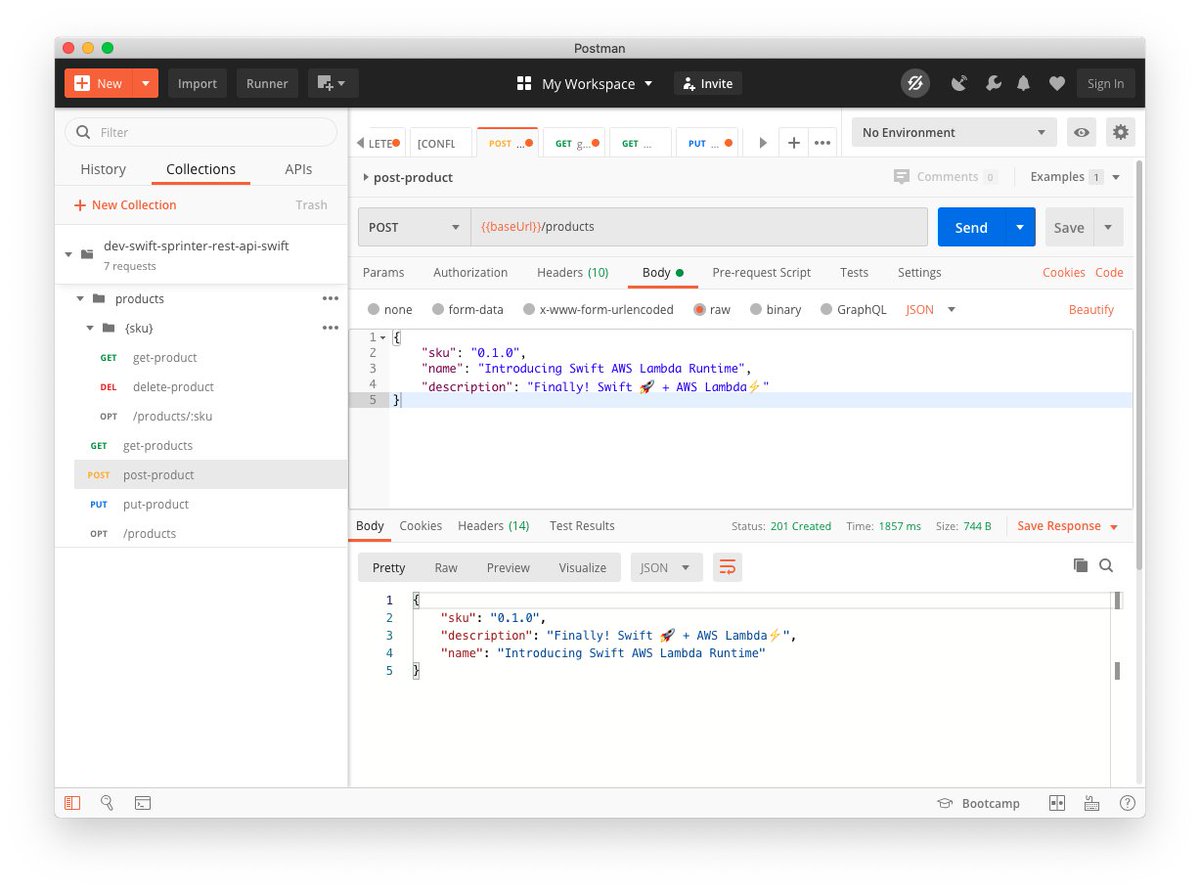Open the Save button dropdown arrow
This screenshot has height=890, width=1200.
(x=1108, y=227)
